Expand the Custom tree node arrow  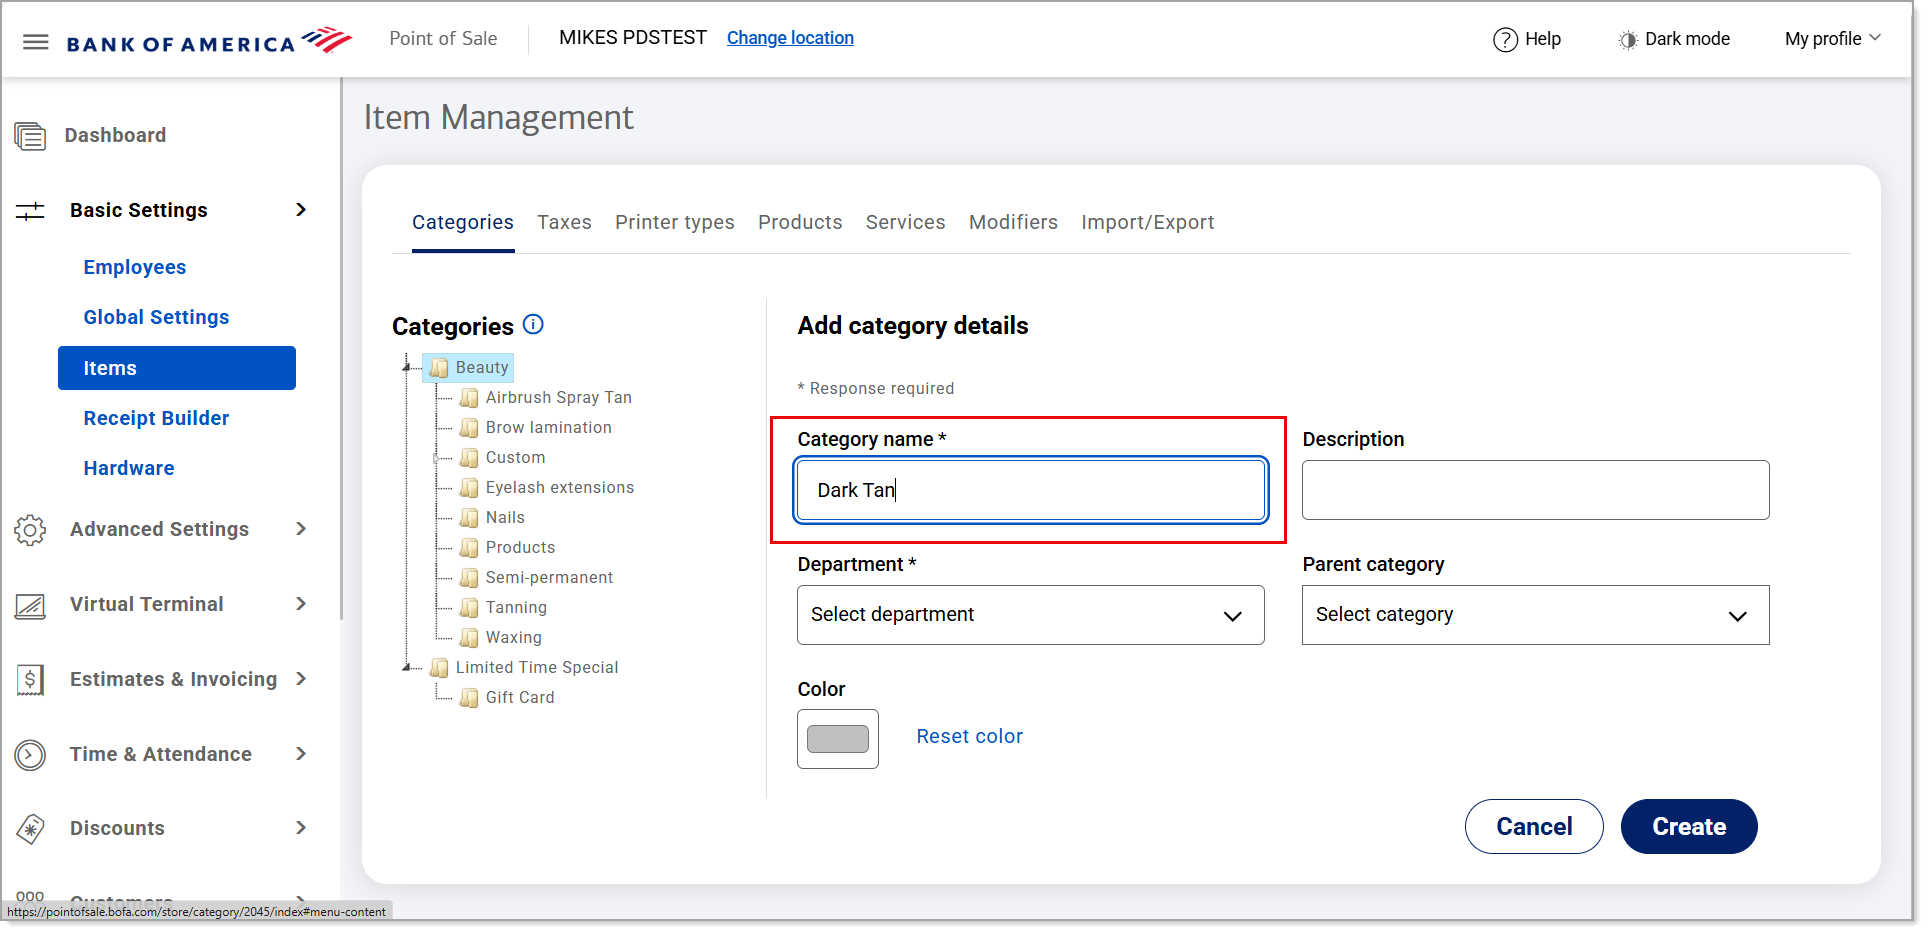click(436, 458)
